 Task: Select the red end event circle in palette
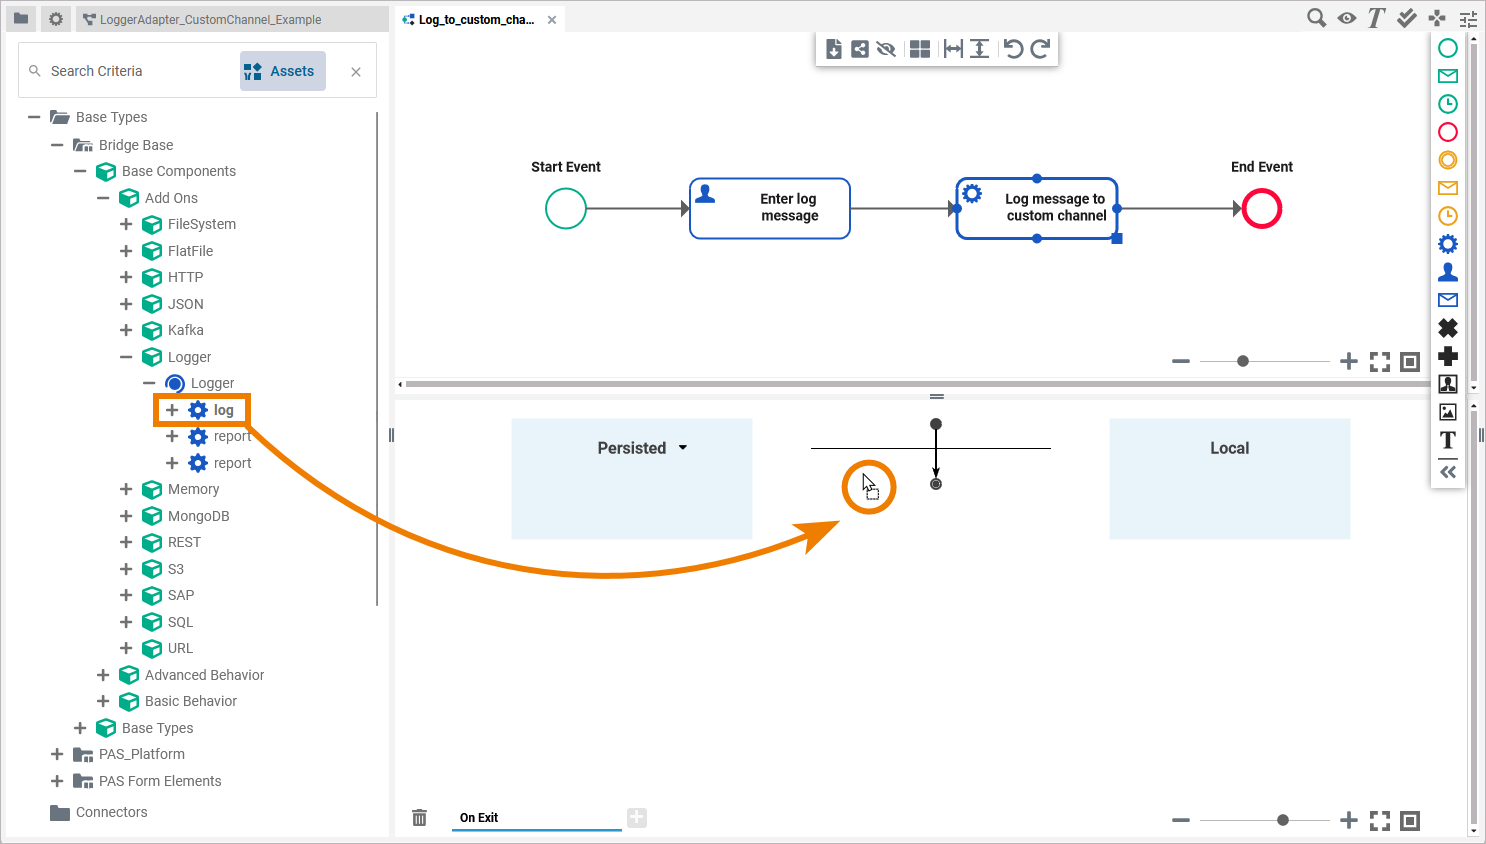(1447, 132)
